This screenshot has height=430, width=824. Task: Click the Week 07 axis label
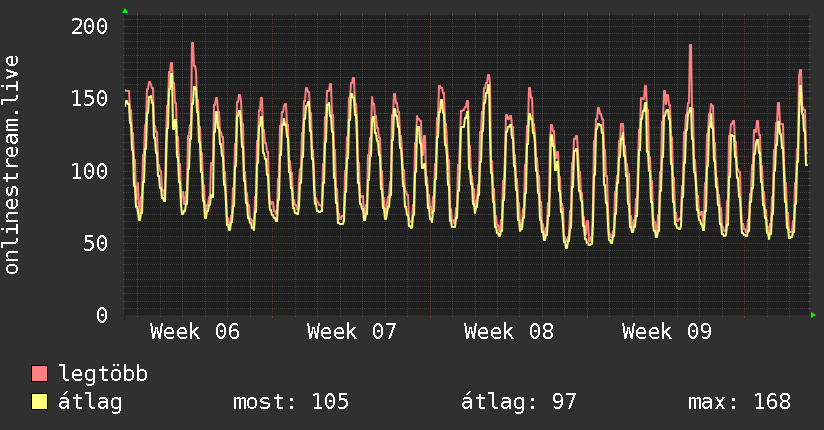352,332
